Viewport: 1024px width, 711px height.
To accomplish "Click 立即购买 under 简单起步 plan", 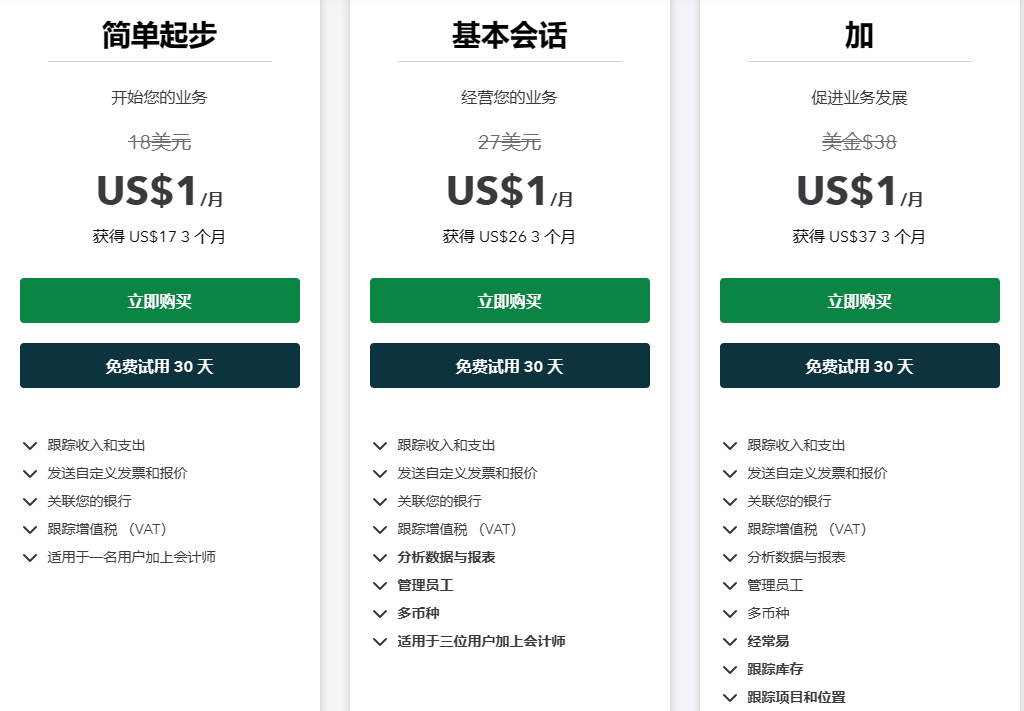I will pyautogui.click(x=160, y=301).
